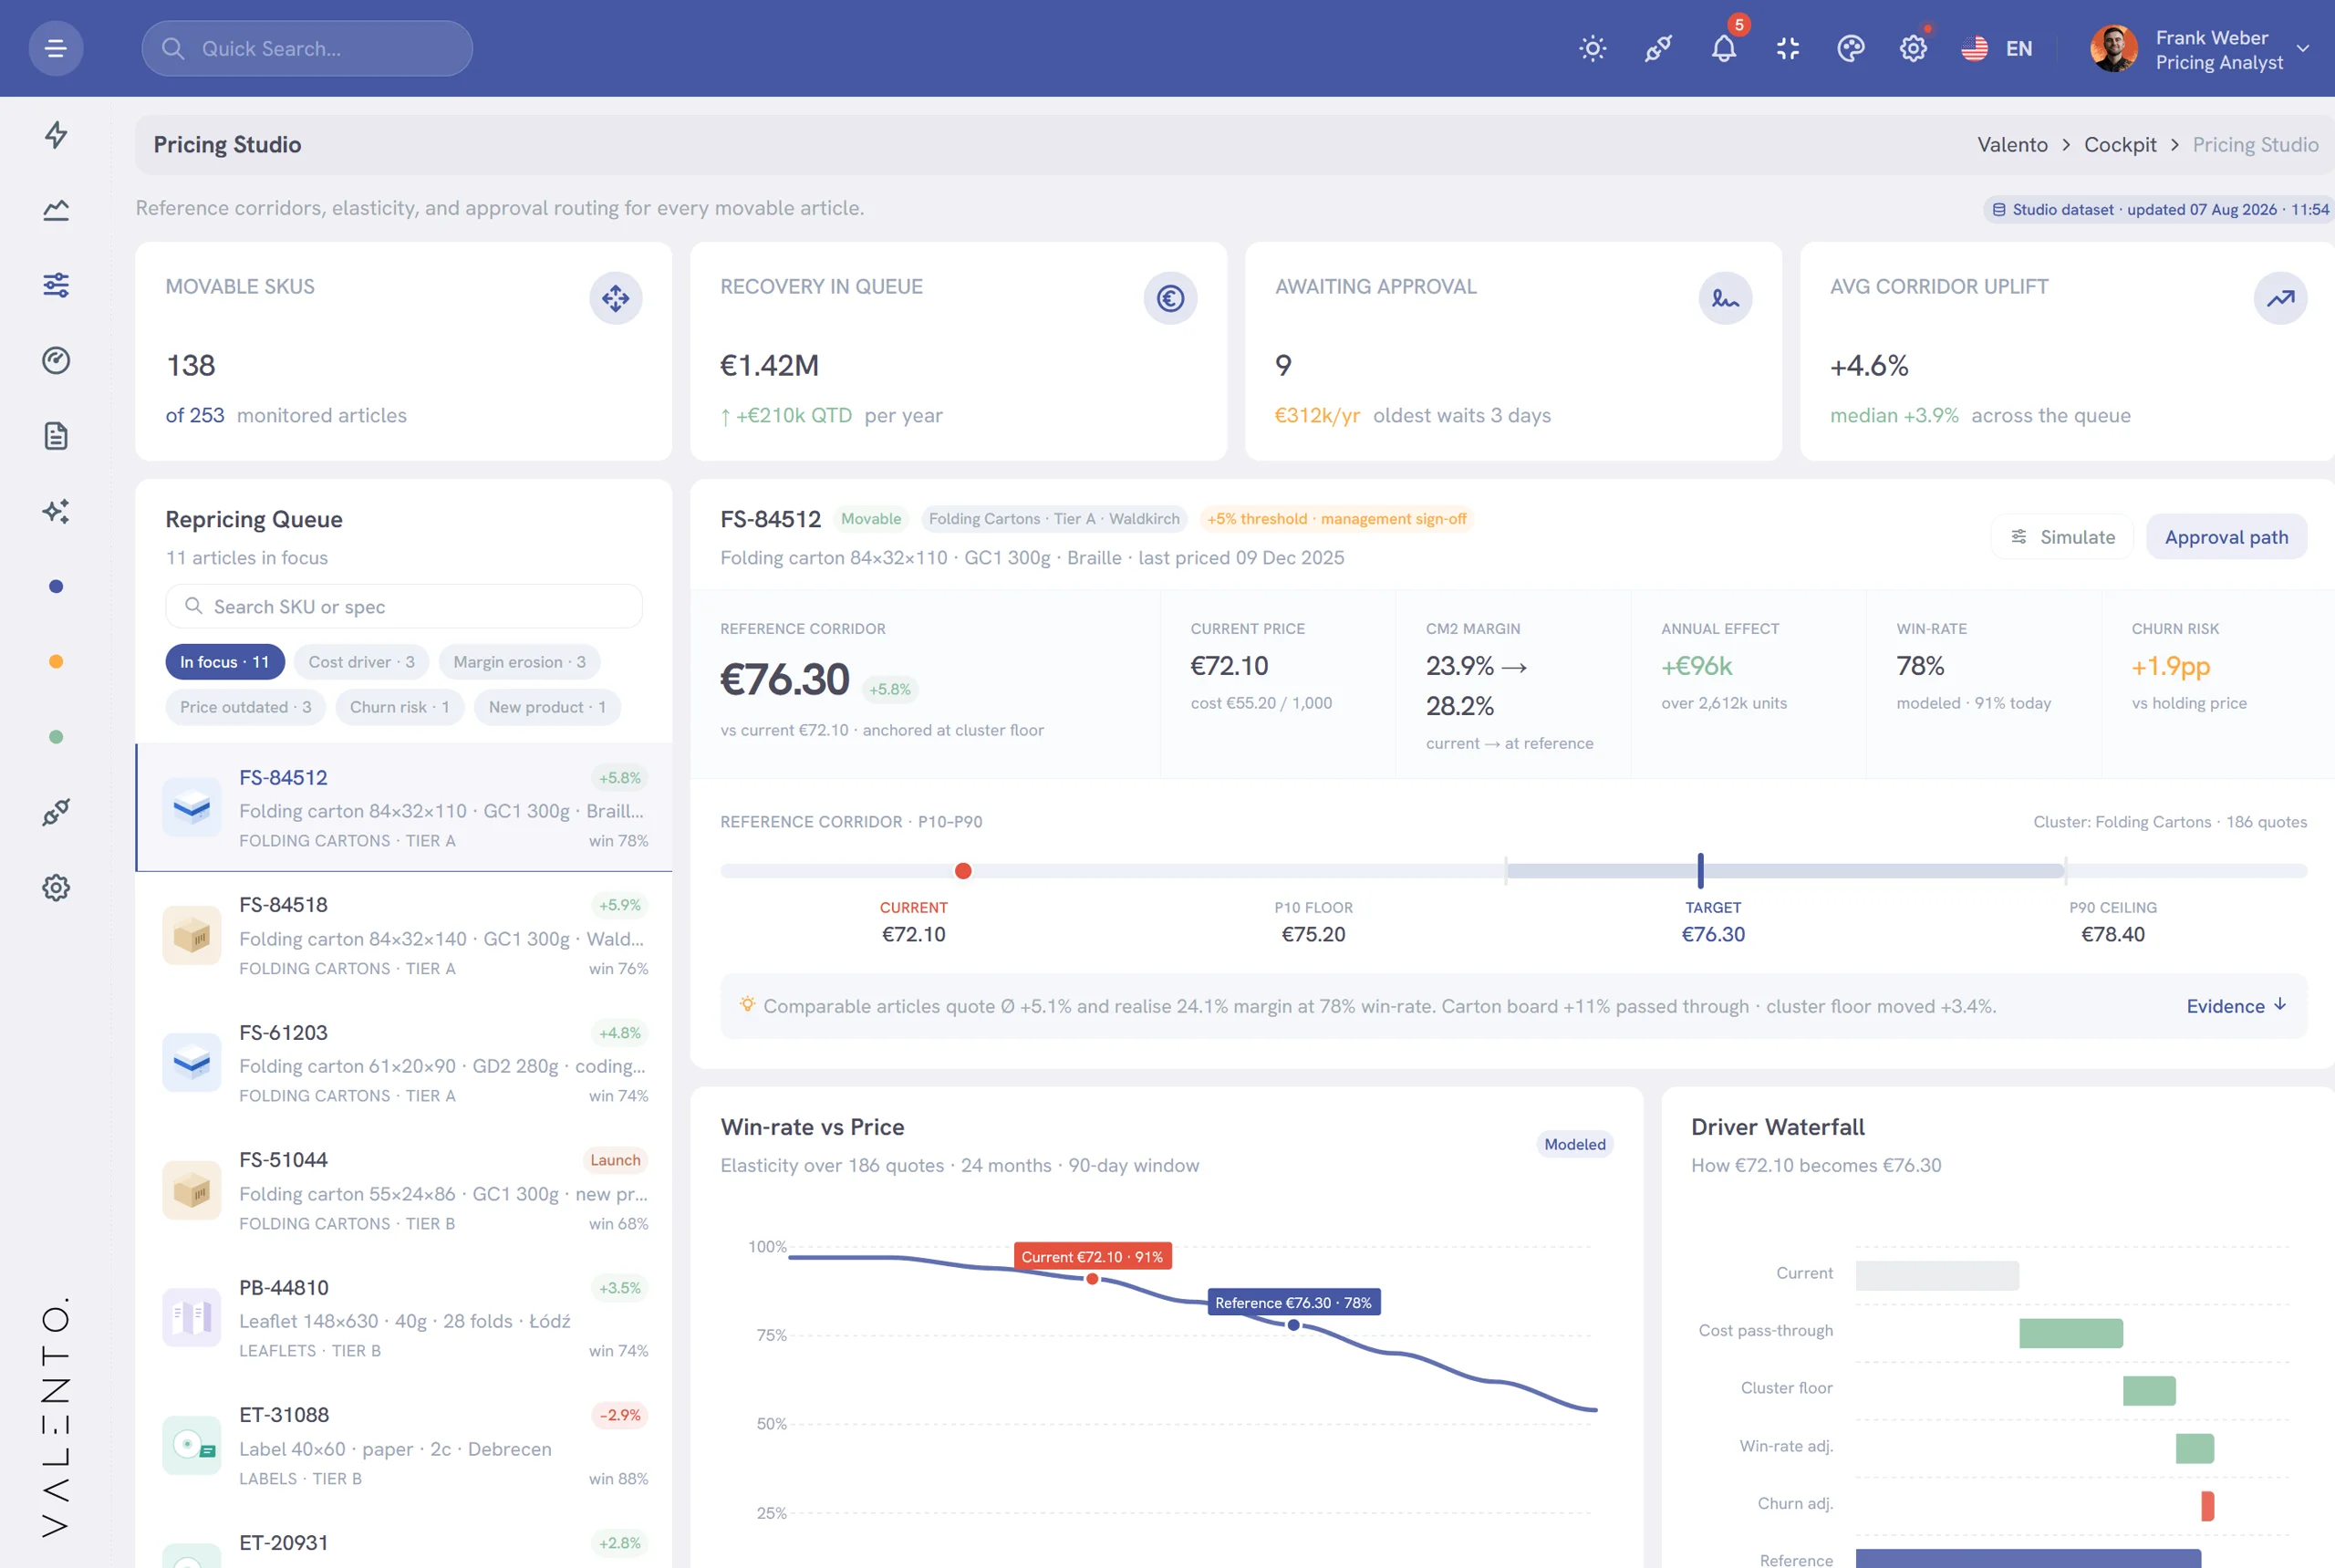Open sidebar gauge icon
The height and width of the screenshot is (1568, 2335).
[x=56, y=360]
